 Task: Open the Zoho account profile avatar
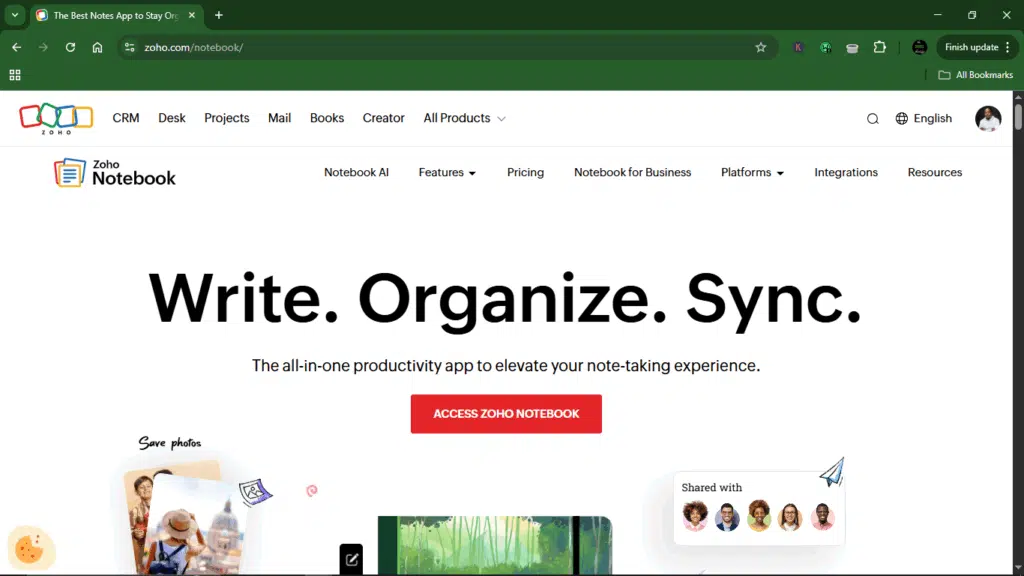(x=988, y=118)
